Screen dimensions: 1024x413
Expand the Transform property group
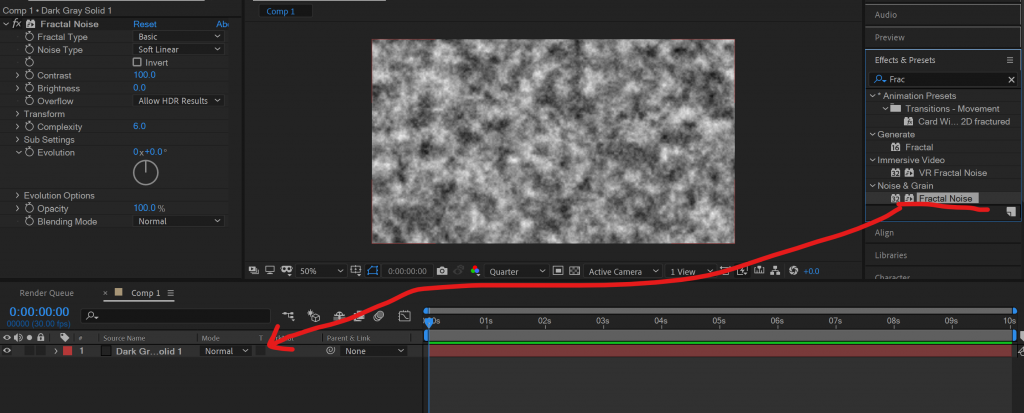pos(18,114)
